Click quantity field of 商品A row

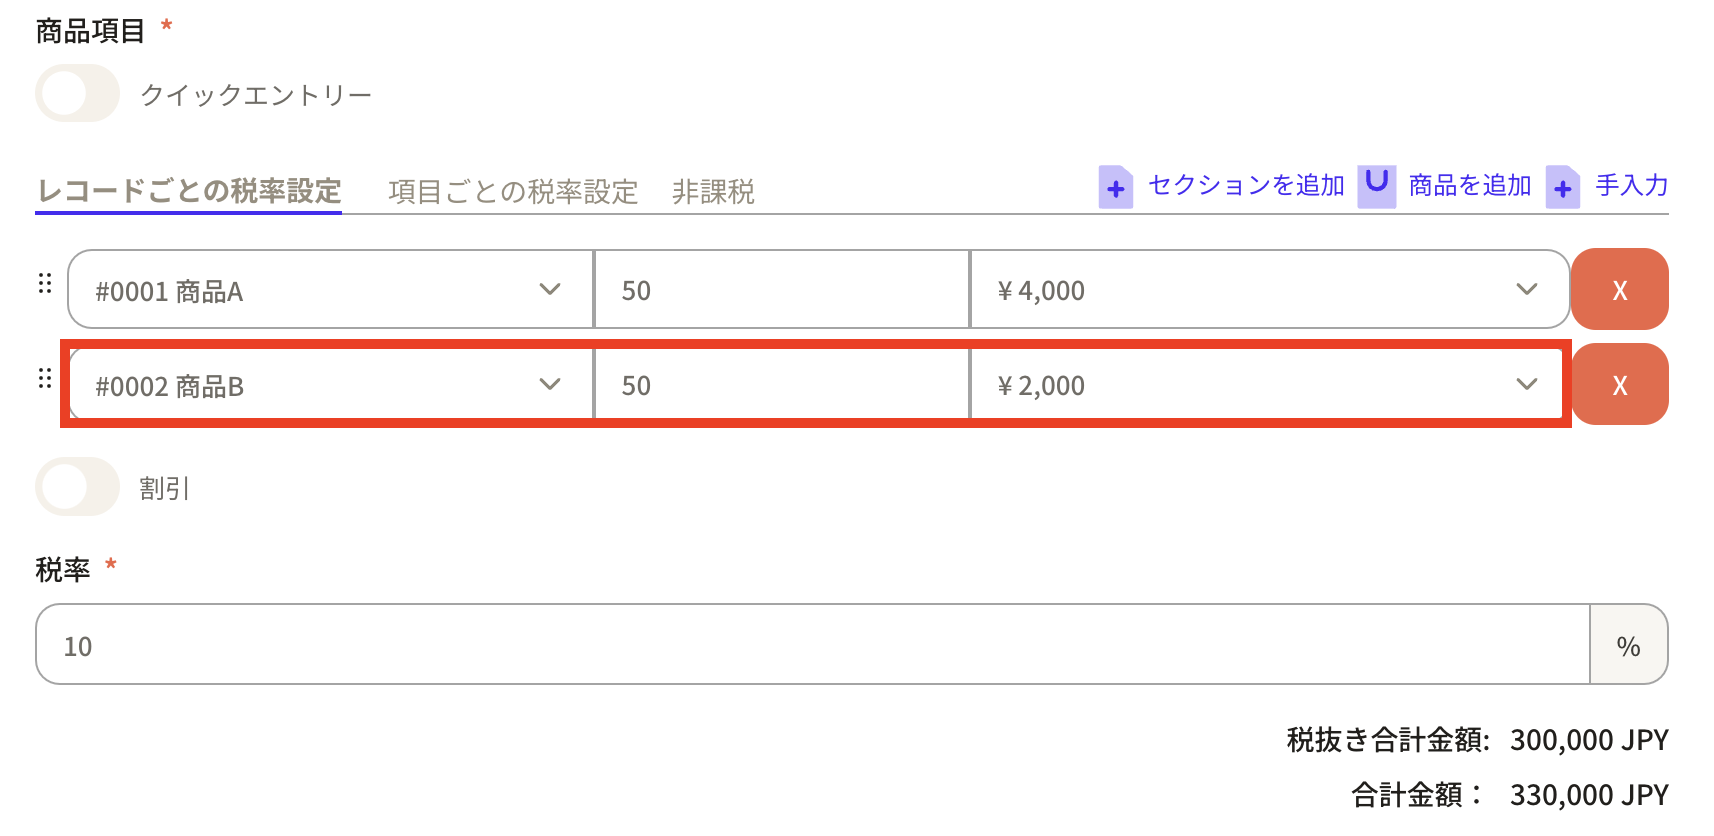coord(781,290)
